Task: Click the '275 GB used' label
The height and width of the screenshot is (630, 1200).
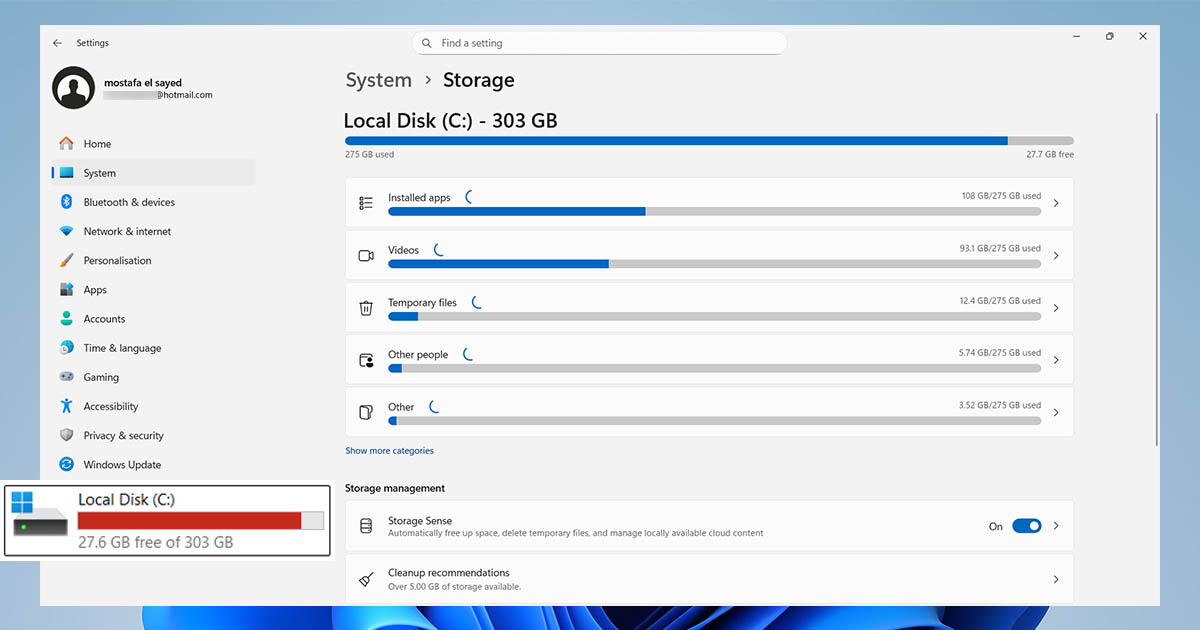Action: pos(369,155)
